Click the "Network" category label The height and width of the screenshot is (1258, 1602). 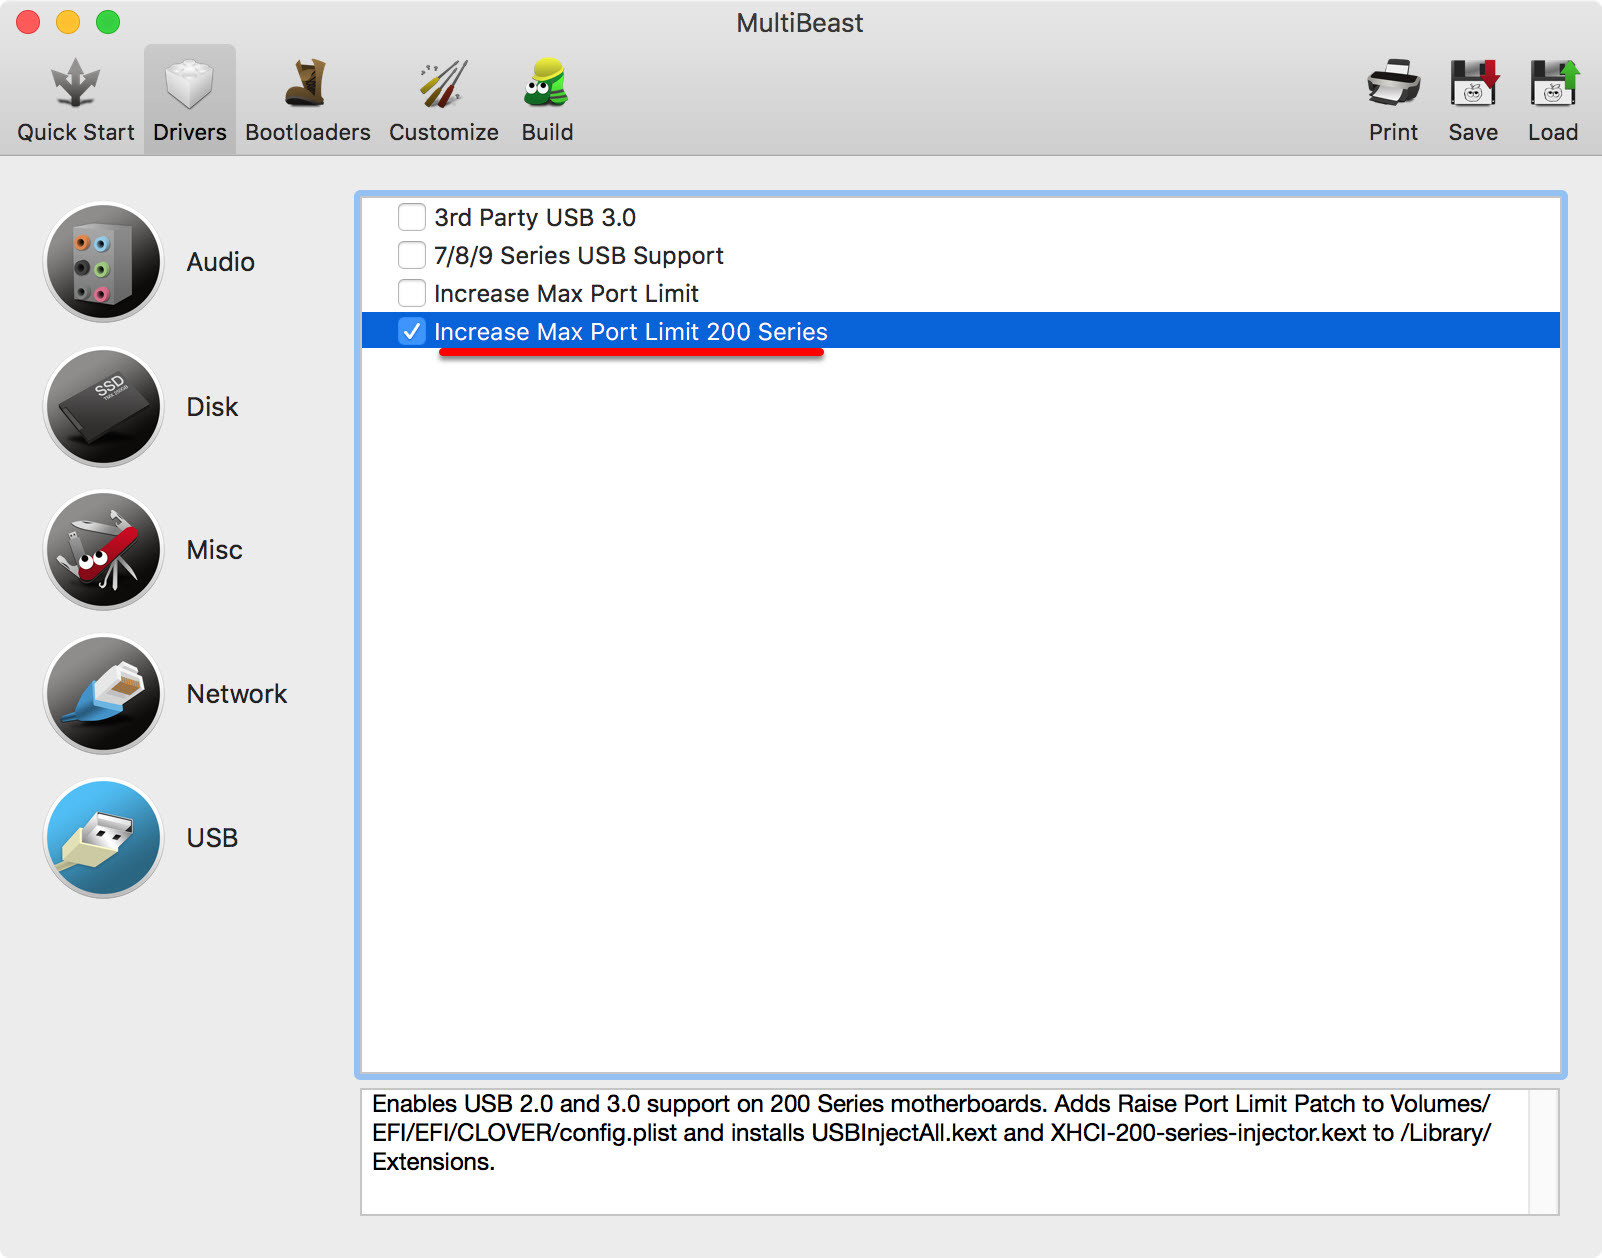click(x=236, y=694)
